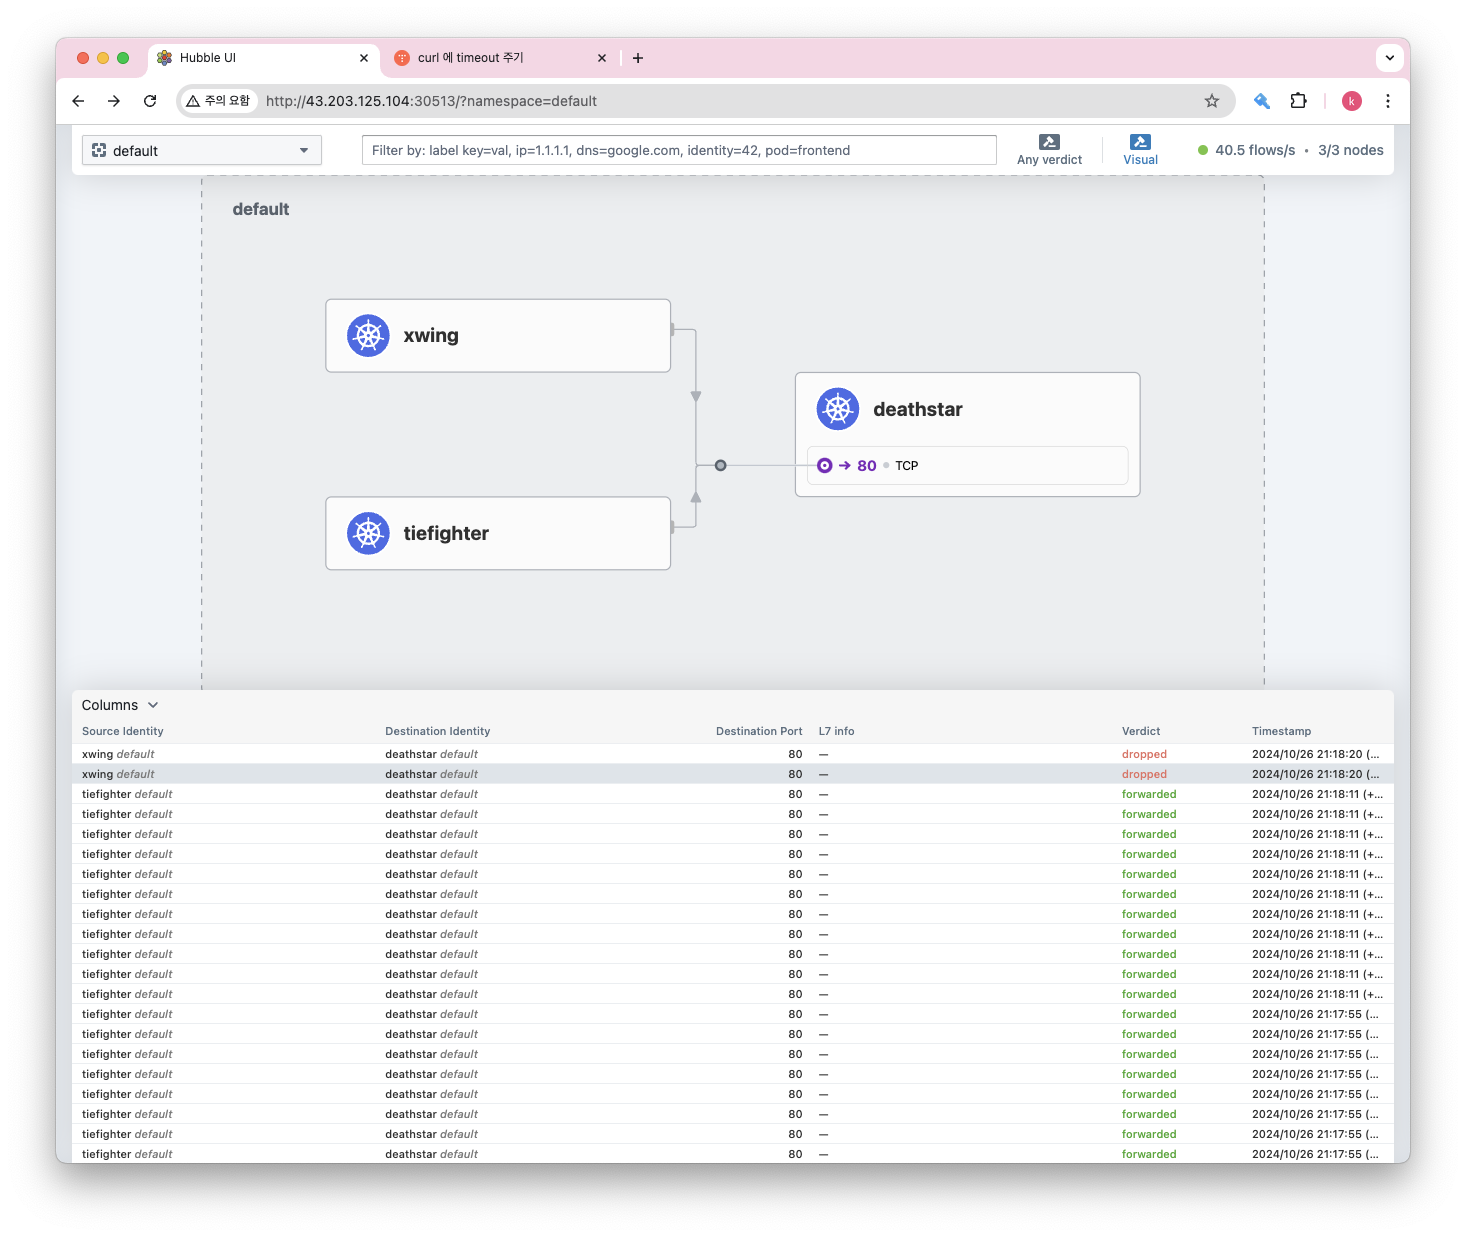Select the deathstar service card title
The height and width of the screenshot is (1237, 1466).
coord(918,409)
